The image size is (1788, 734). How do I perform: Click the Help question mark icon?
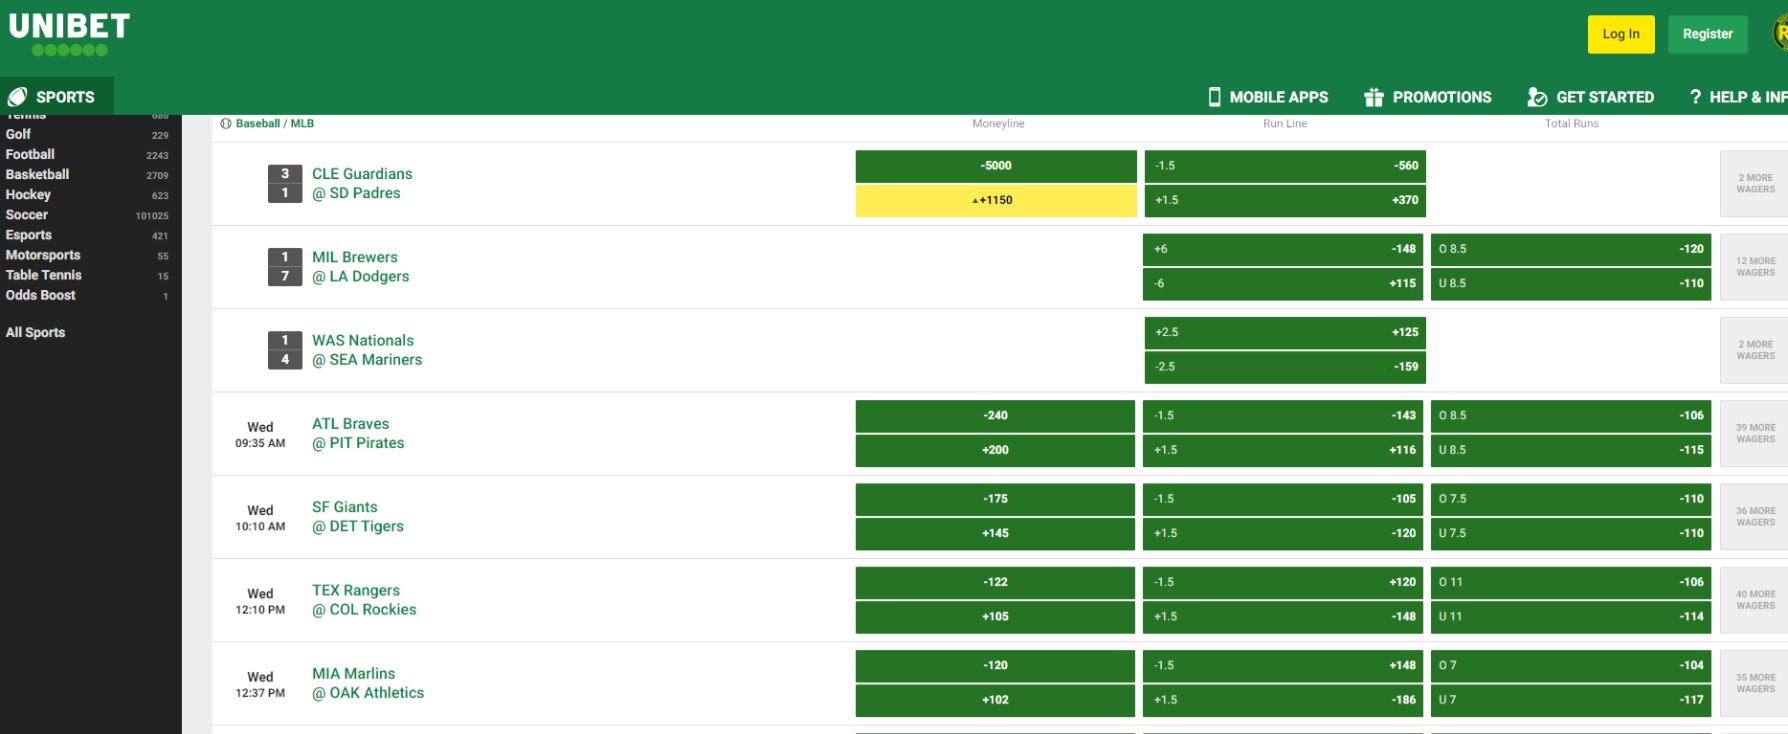click(x=1695, y=97)
